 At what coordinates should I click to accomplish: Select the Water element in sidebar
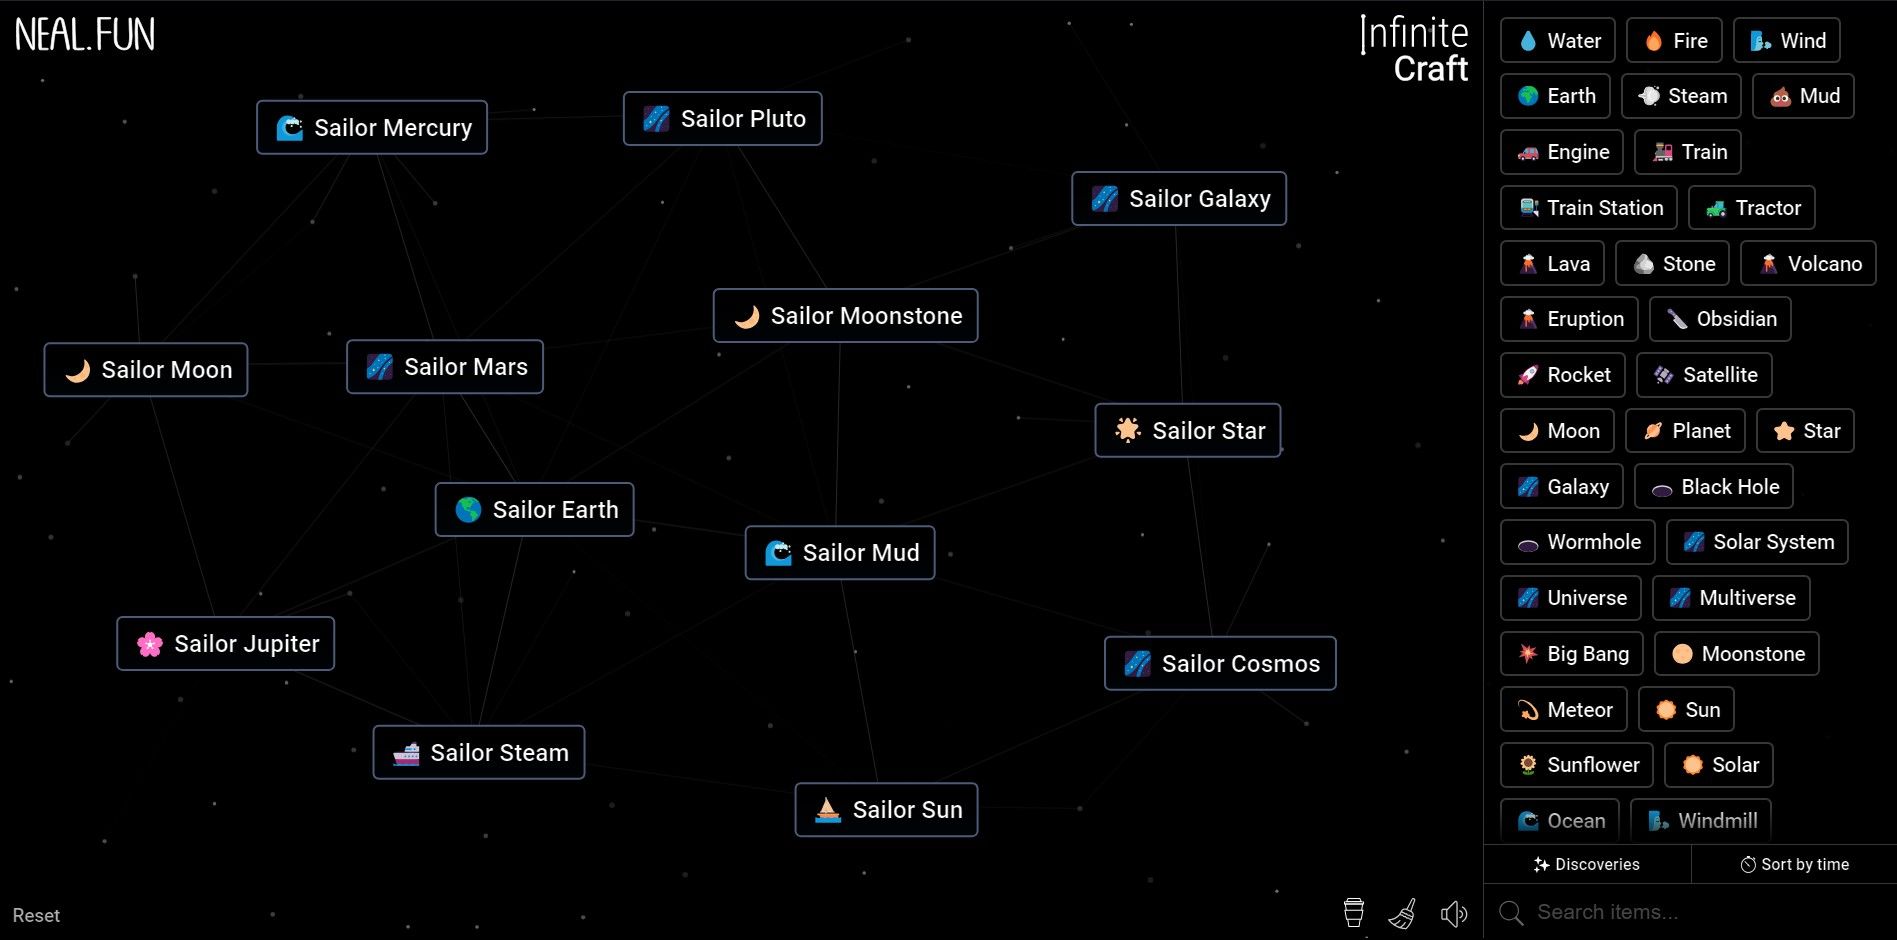coord(1558,41)
